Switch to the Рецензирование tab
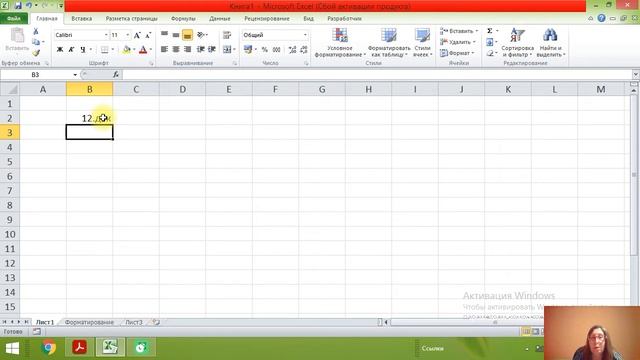This screenshot has width=640, height=360. [x=267, y=18]
